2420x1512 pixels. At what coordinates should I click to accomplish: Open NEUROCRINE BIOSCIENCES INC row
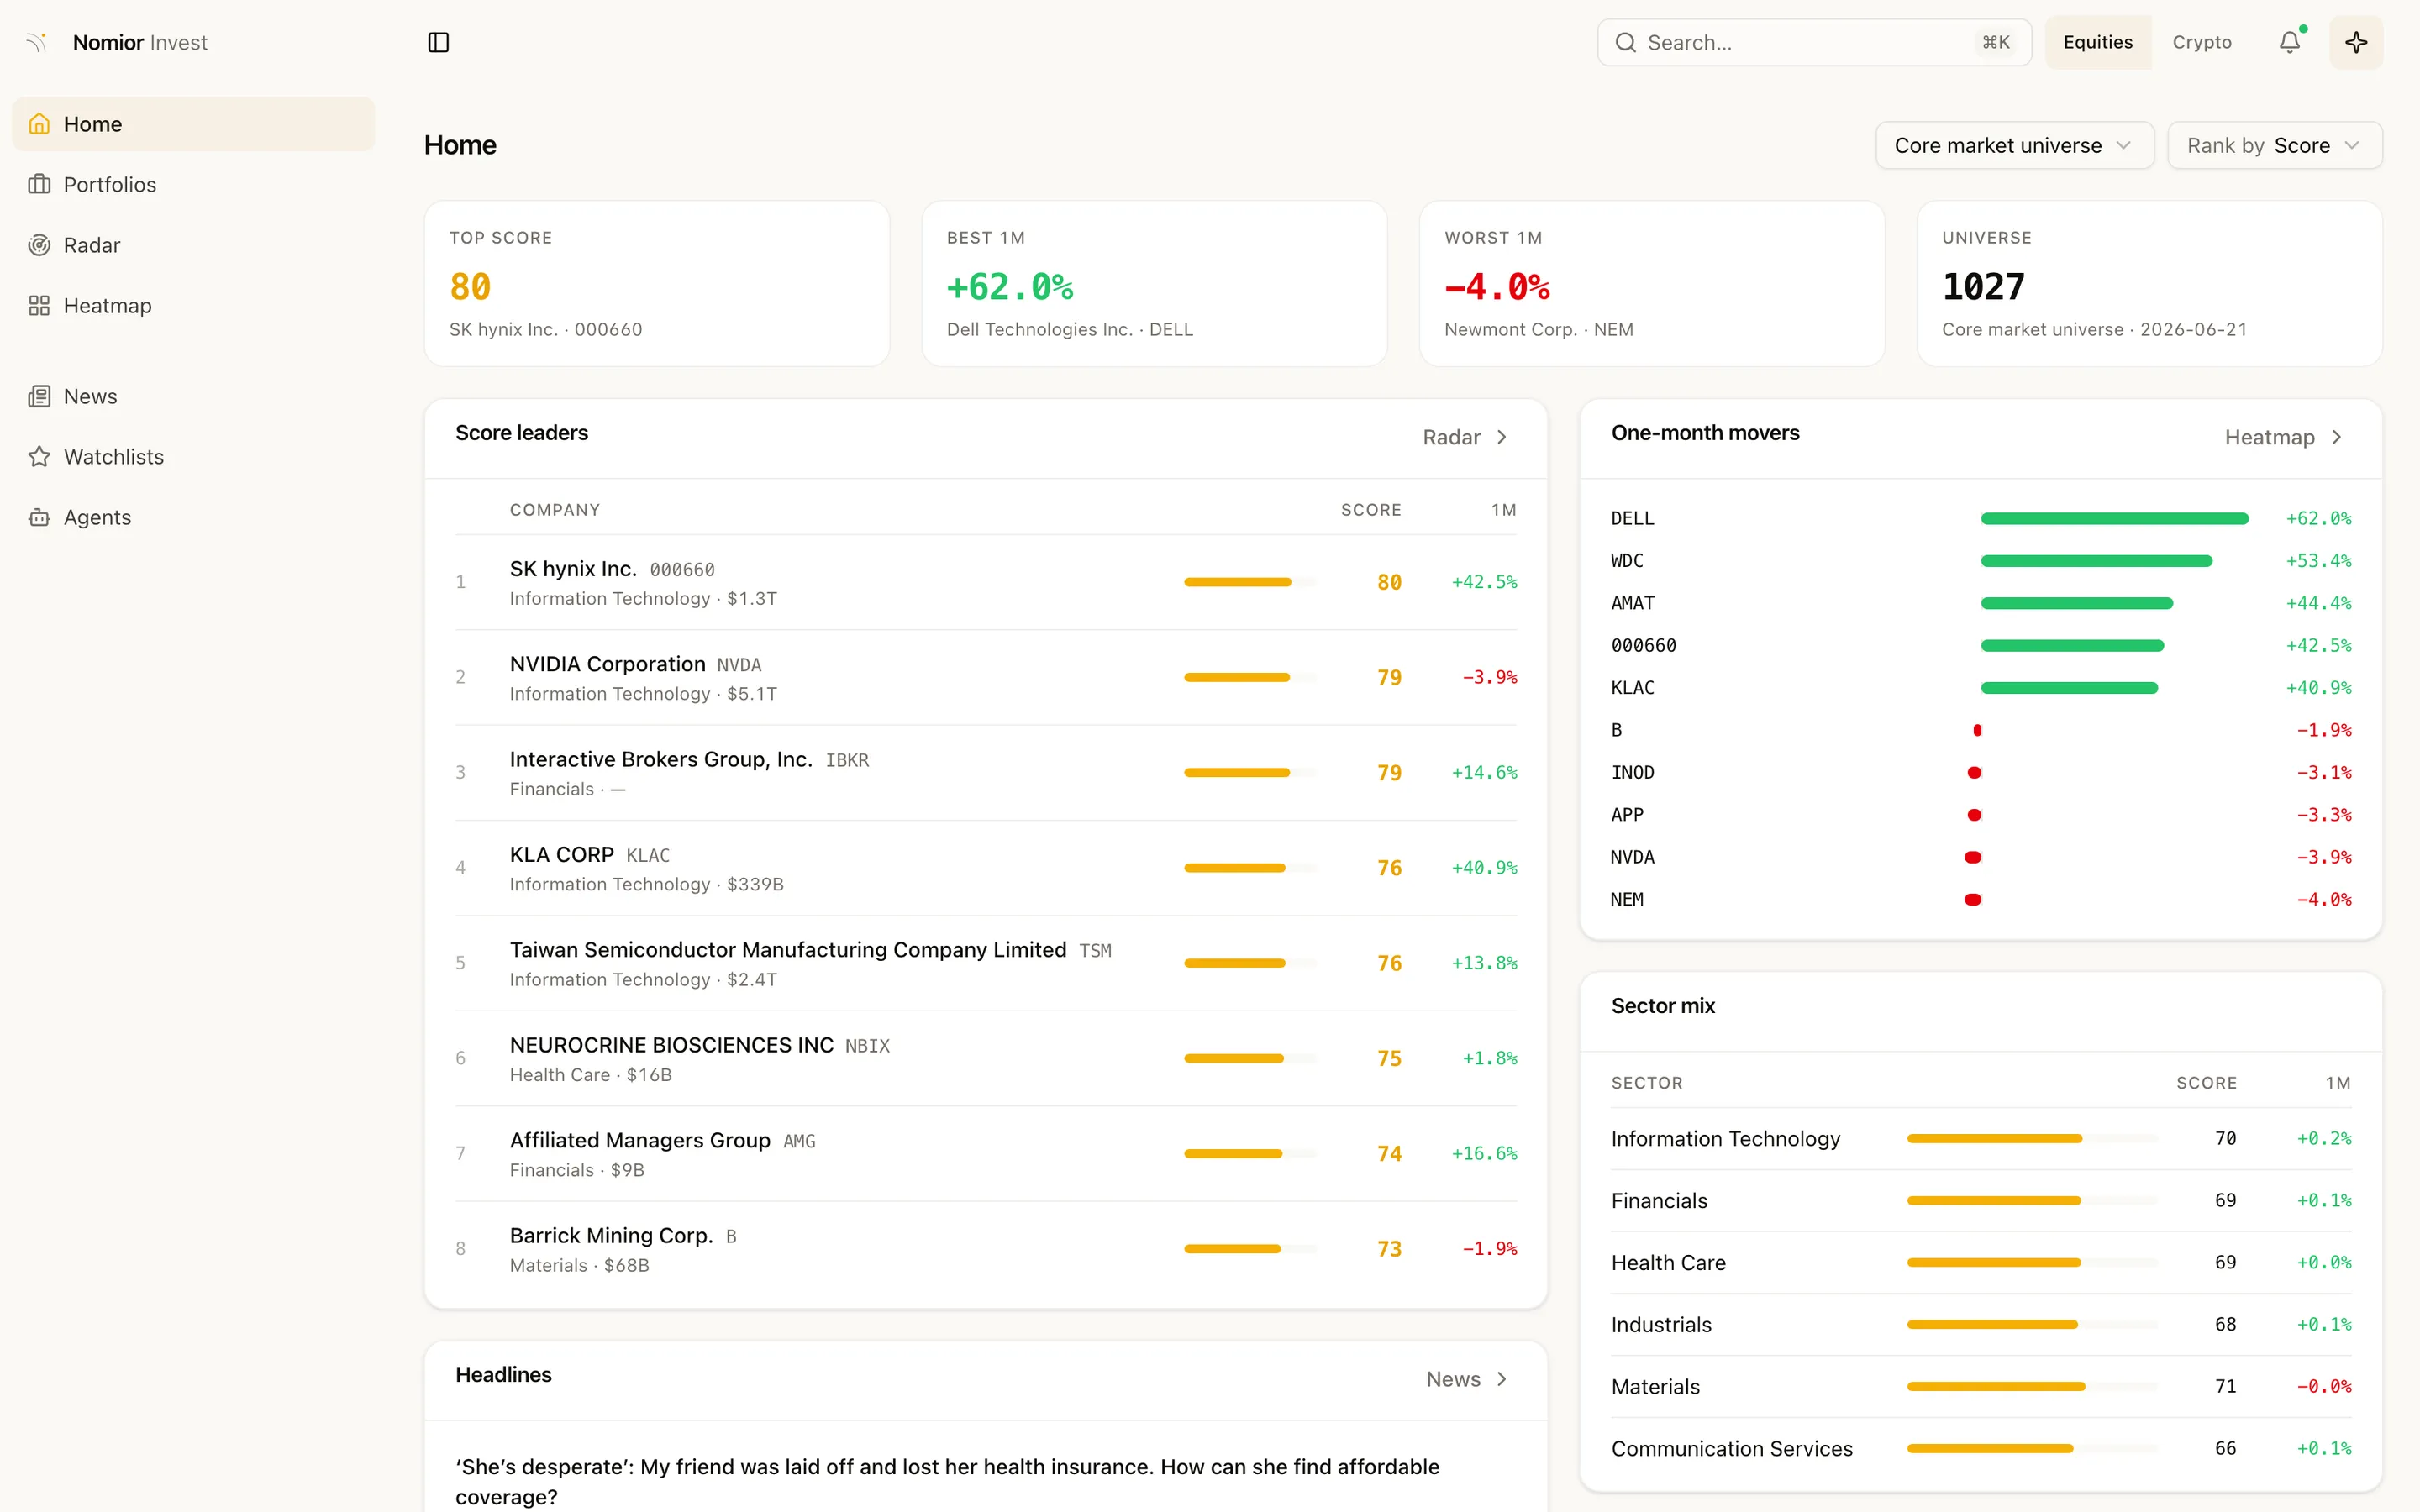coord(986,1058)
